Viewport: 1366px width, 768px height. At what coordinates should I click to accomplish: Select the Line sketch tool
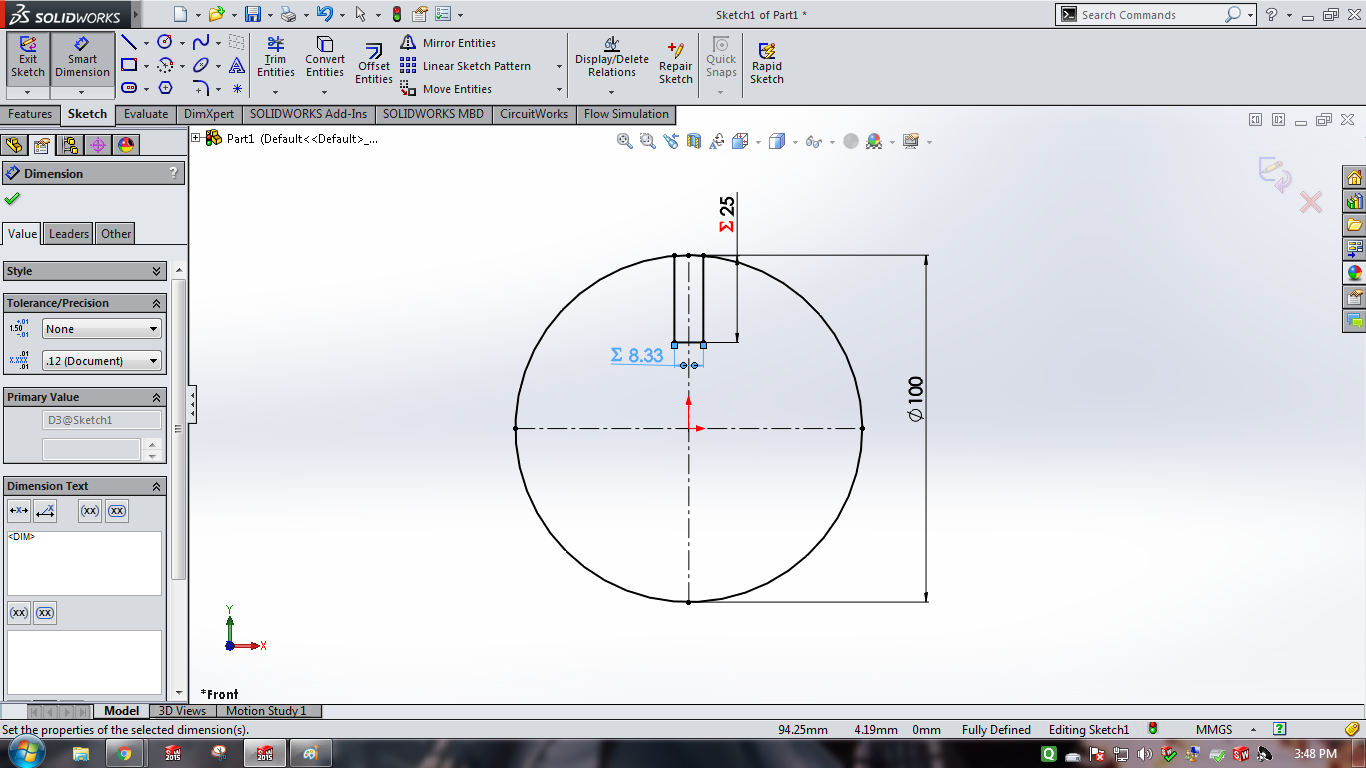click(x=129, y=42)
